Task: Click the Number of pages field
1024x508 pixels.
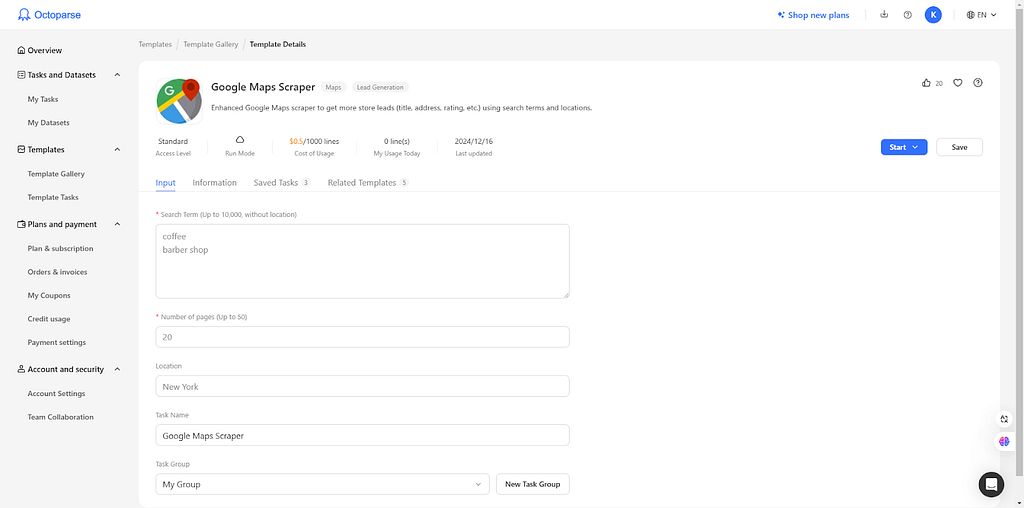Action: coord(362,337)
